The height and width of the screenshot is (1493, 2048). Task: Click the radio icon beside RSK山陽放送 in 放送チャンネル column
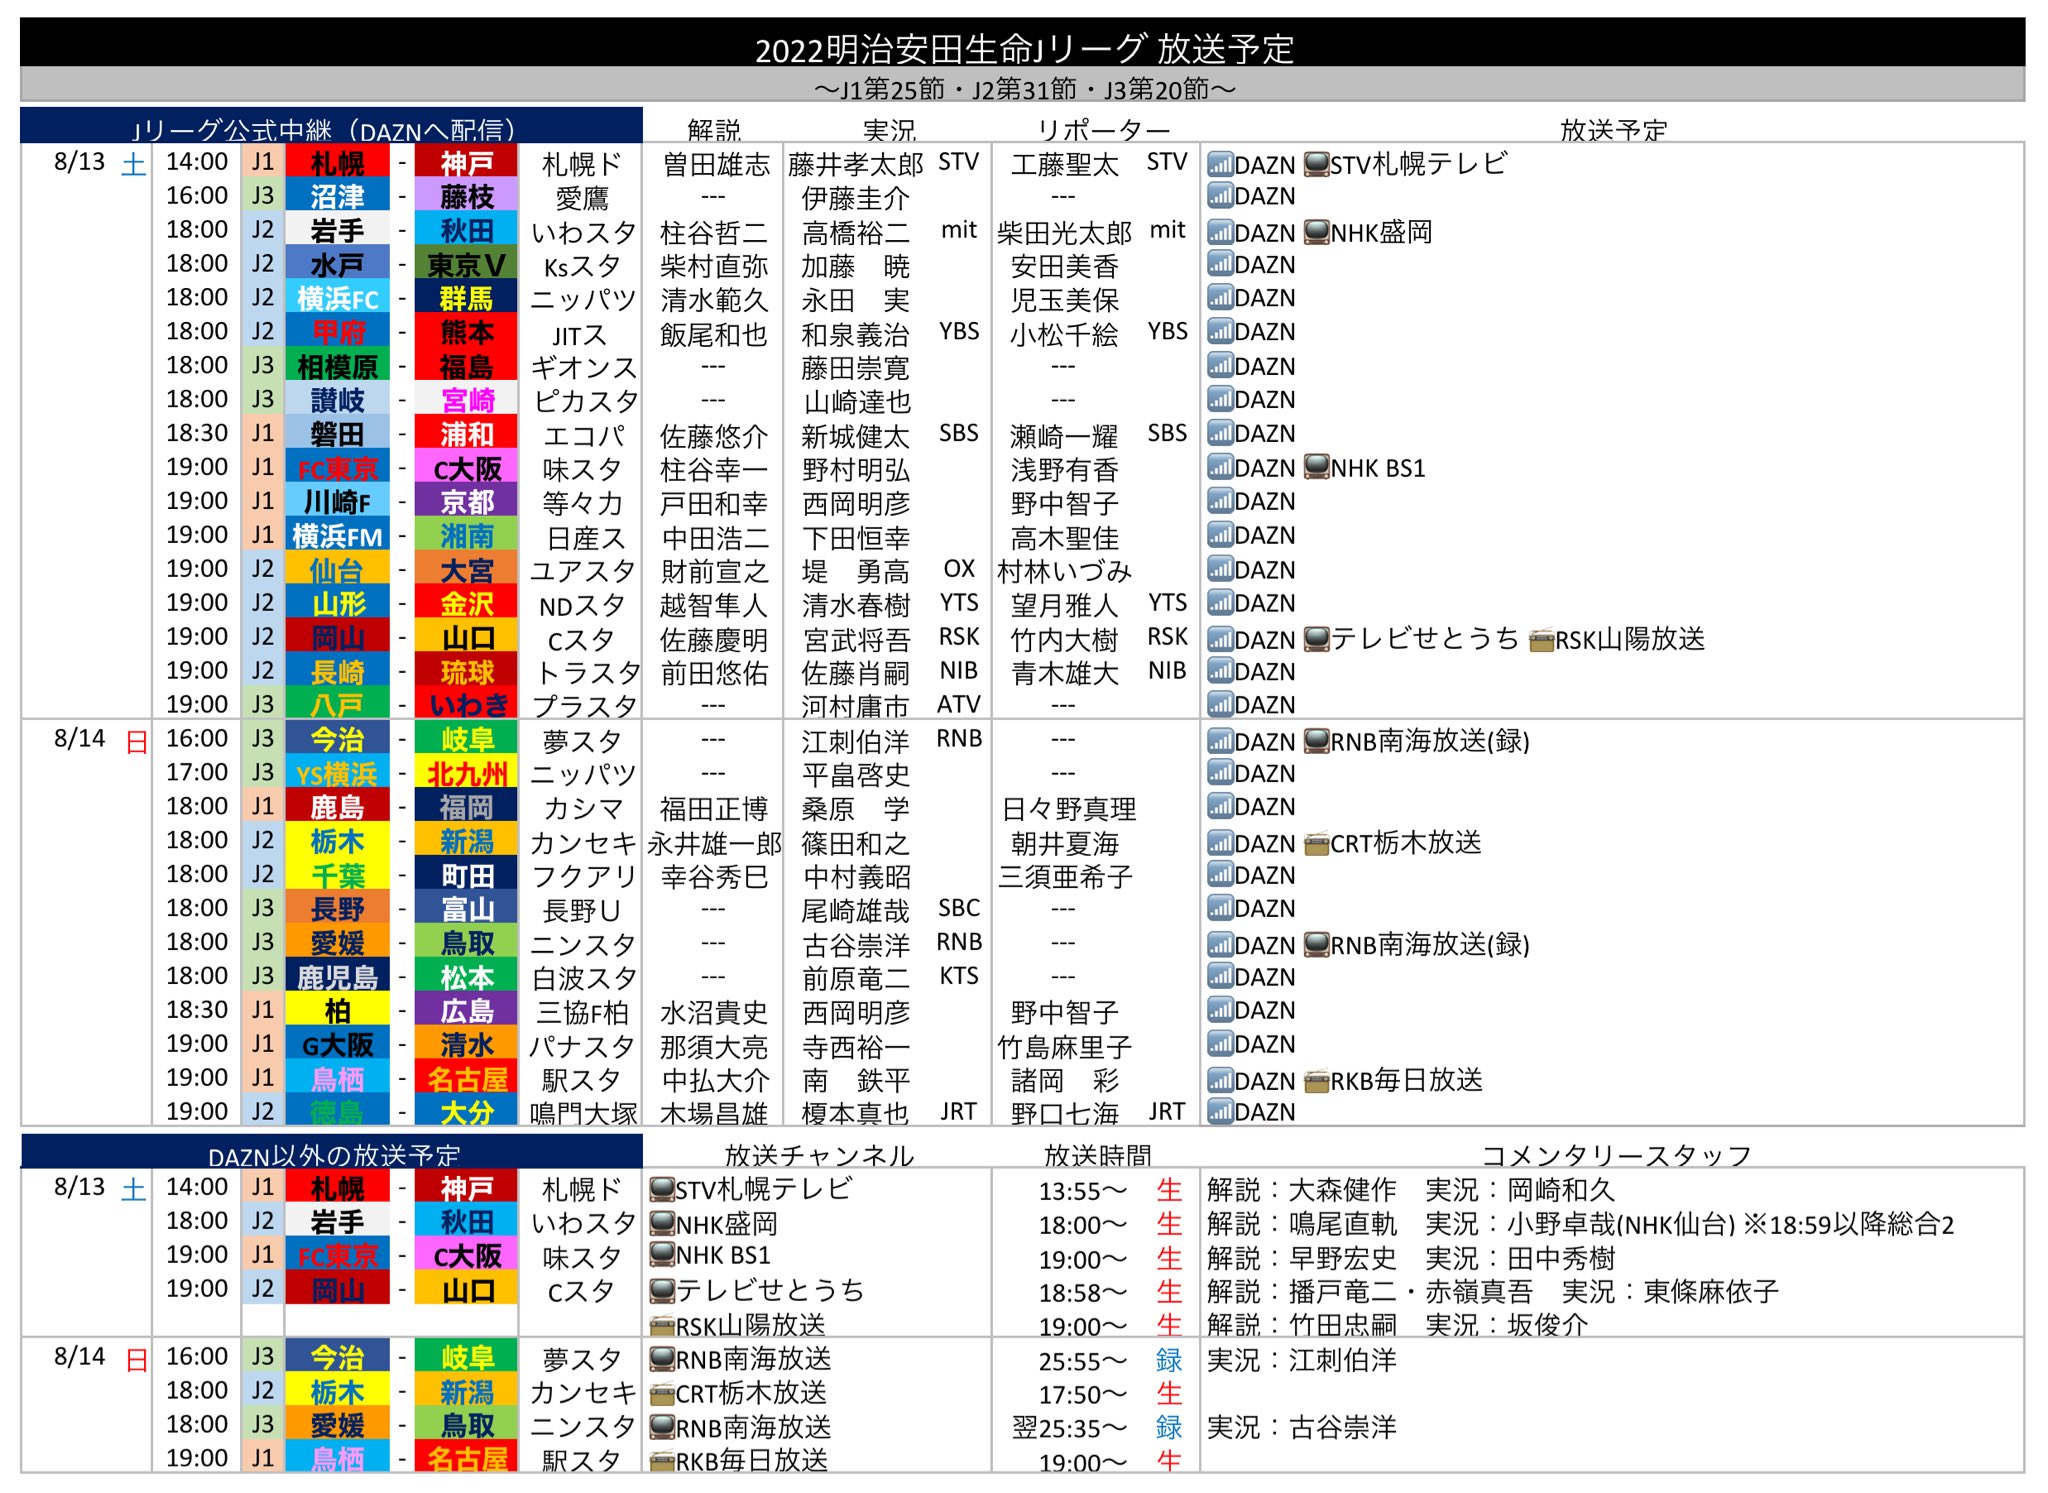click(661, 1327)
